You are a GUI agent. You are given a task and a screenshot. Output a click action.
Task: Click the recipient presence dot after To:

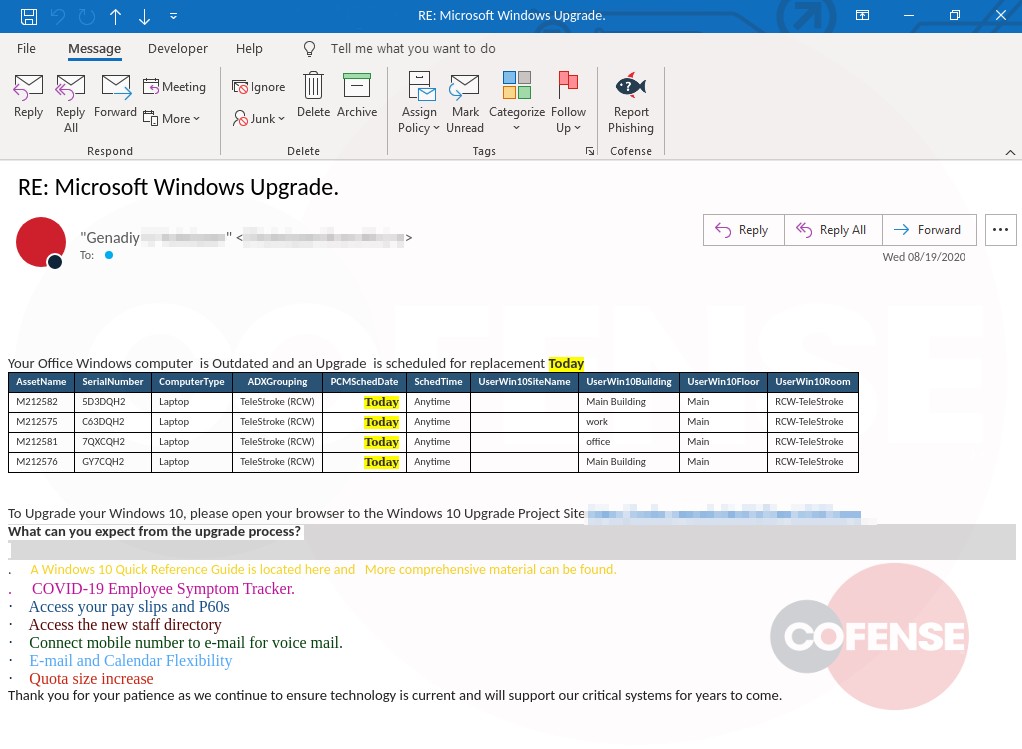pos(109,256)
